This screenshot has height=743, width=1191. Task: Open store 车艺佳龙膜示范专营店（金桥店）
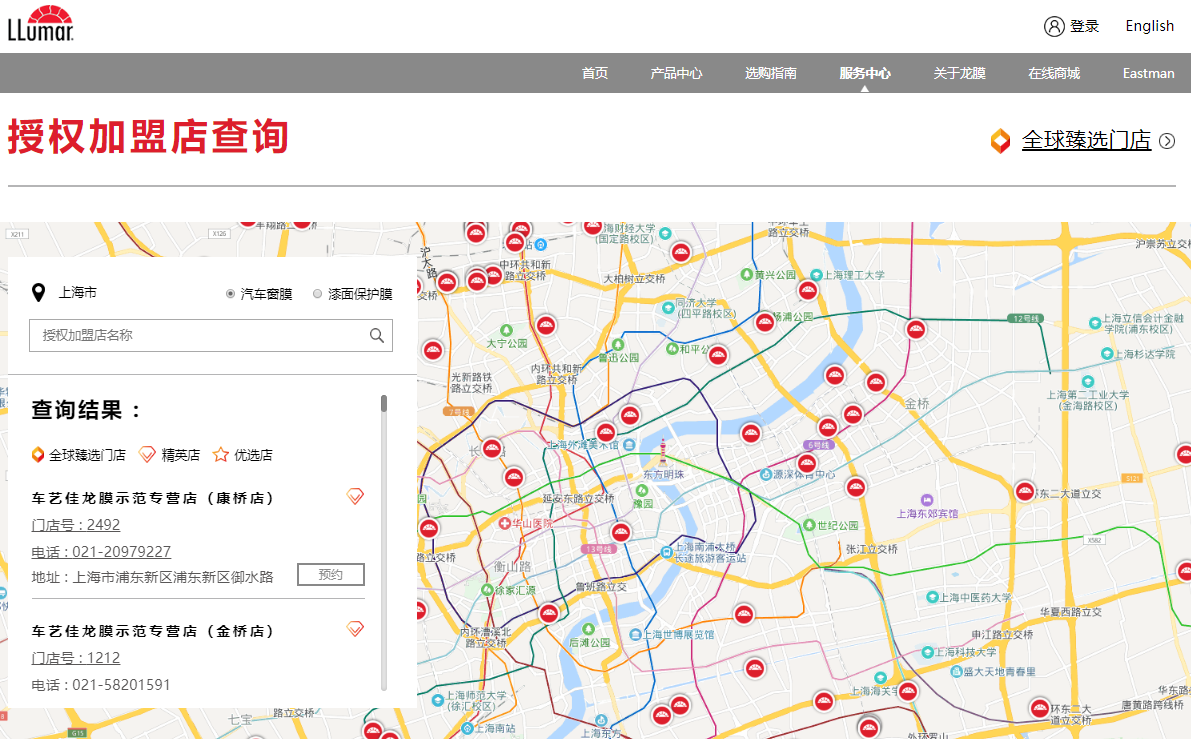[153, 631]
